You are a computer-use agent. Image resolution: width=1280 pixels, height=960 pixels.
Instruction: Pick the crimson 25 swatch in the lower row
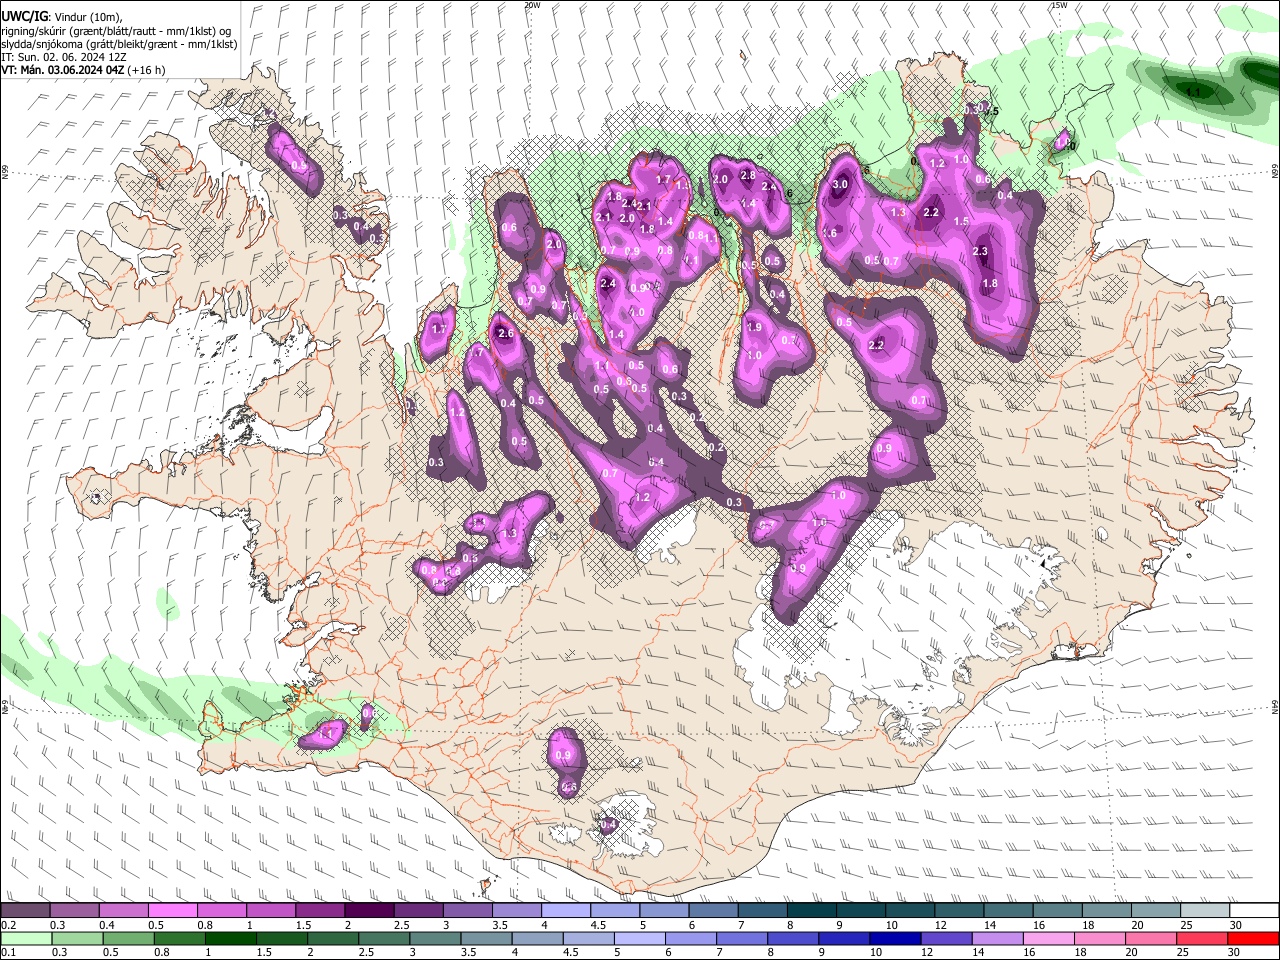click(1203, 938)
